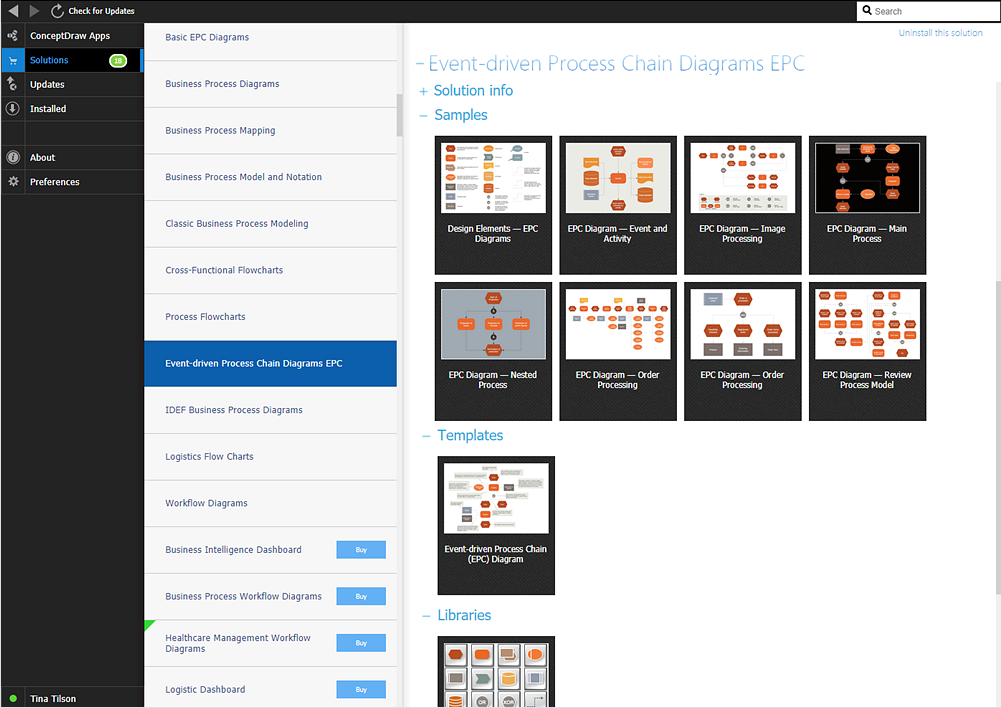Click the search magnifier icon
1001x708 pixels.
click(867, 10)
